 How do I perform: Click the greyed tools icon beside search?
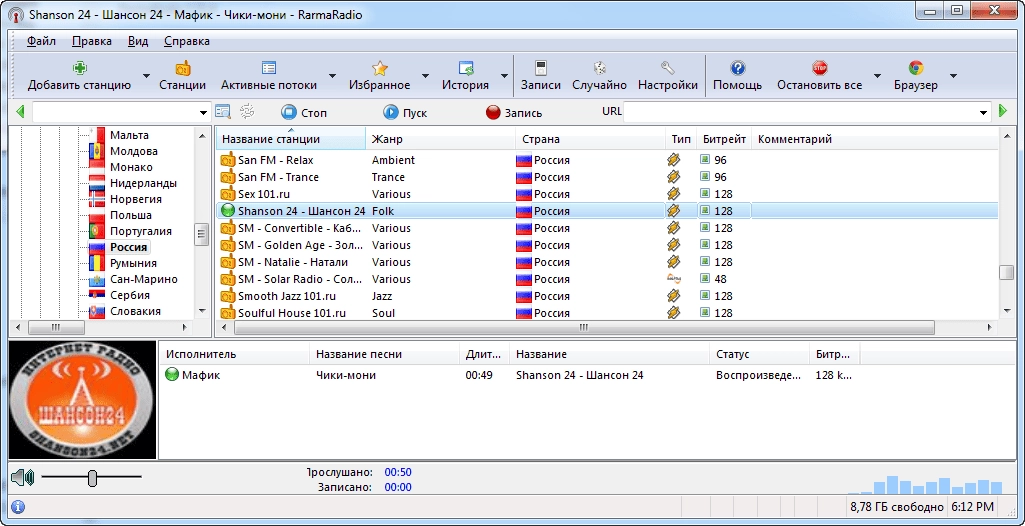(246, 112)
